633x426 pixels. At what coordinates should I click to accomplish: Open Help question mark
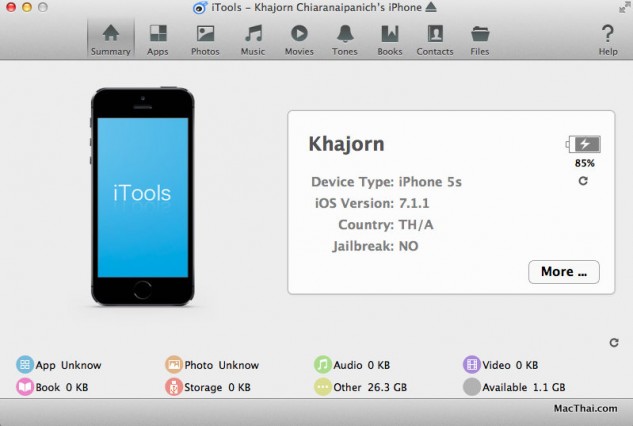(x=608, y=34)
